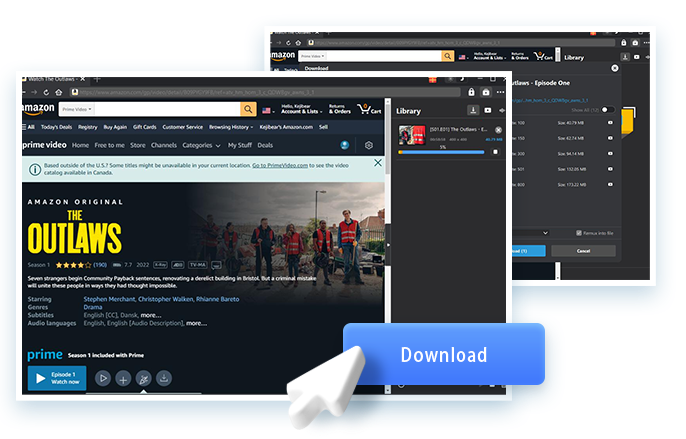The image size is (686, 439).
Task: Open Stephen Merchant cast link
Action: pos(109,299)
